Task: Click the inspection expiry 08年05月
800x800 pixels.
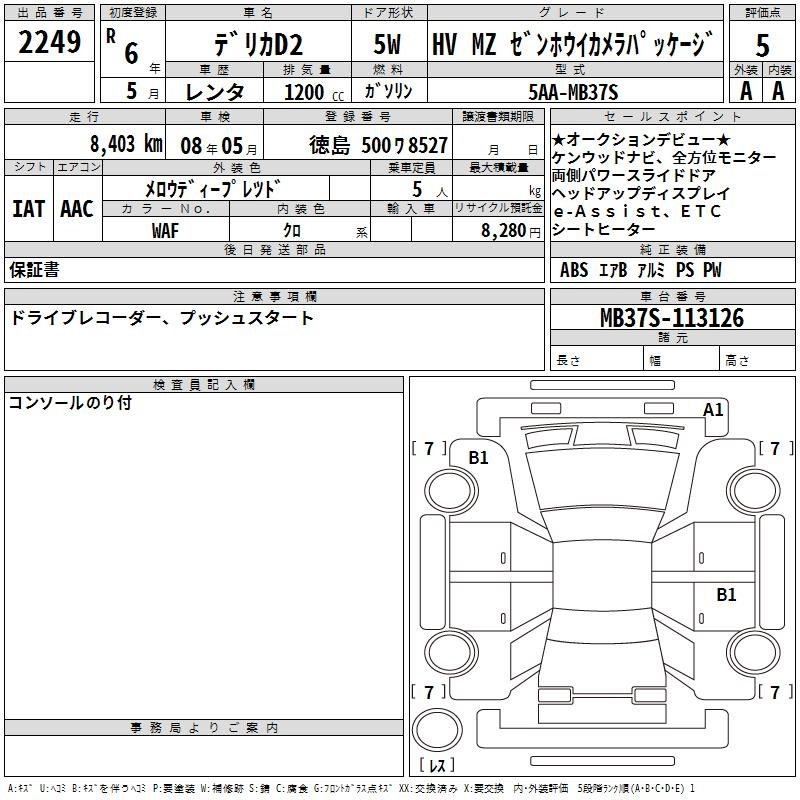Action: pyautogui.click(x=219, y=146)
